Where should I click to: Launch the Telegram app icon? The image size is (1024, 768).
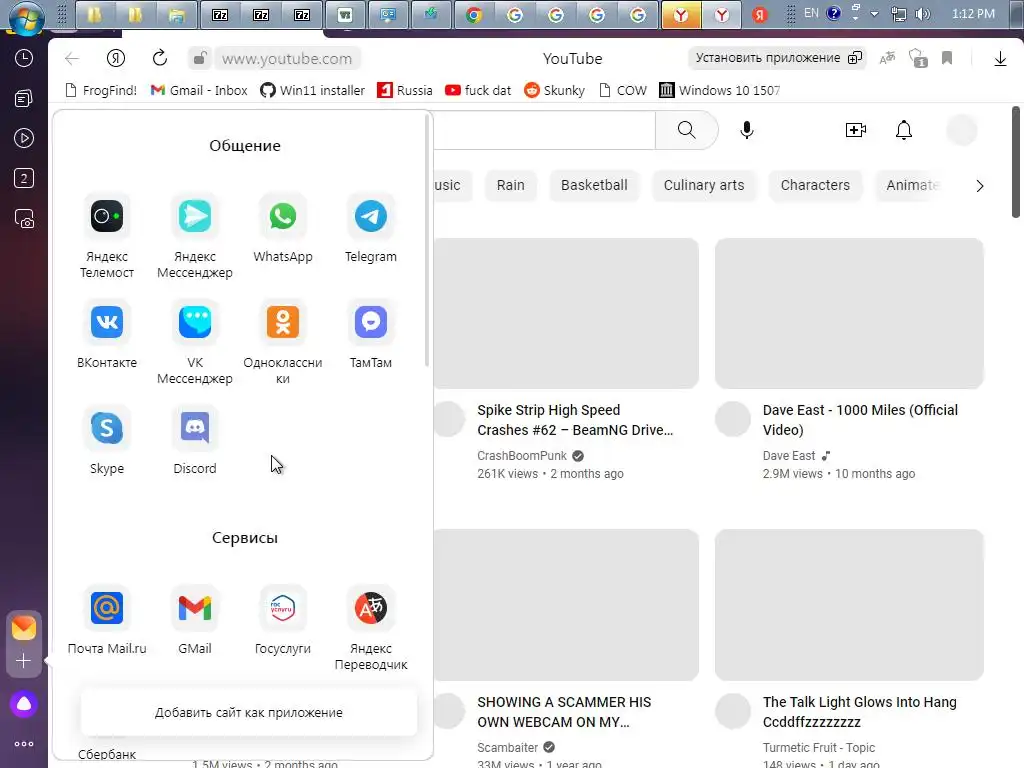(x=370, y=216)
